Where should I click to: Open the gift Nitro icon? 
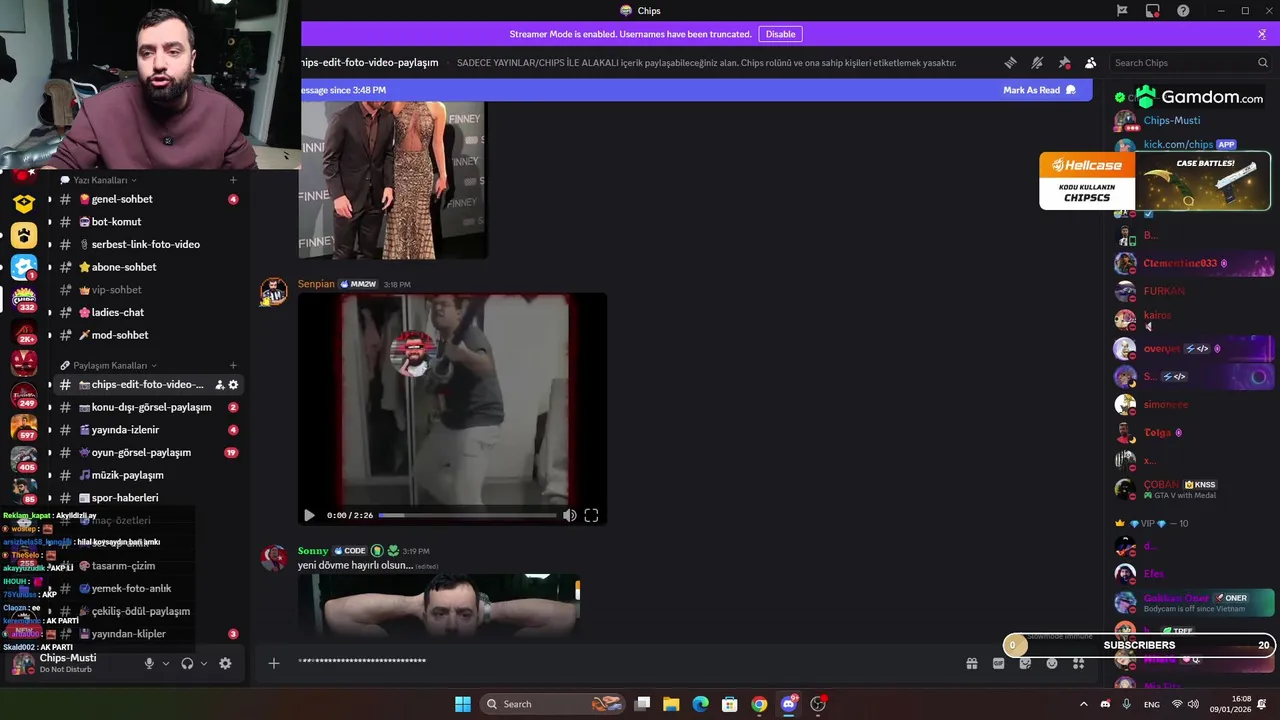(971, 663)
